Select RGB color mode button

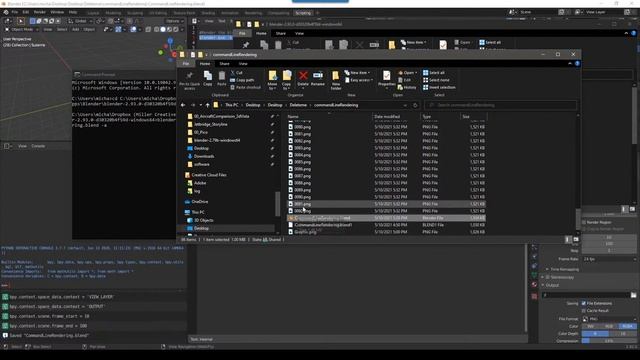point(609,327)
